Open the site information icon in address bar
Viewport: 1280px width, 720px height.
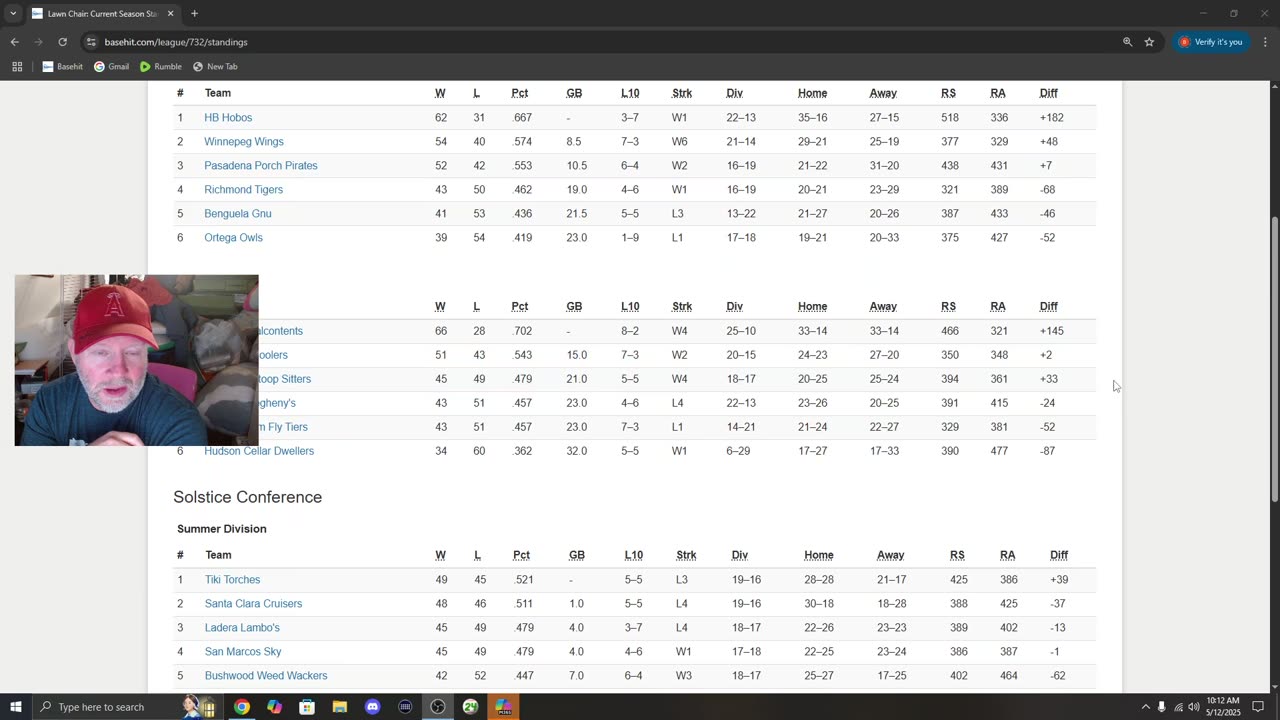91,42
